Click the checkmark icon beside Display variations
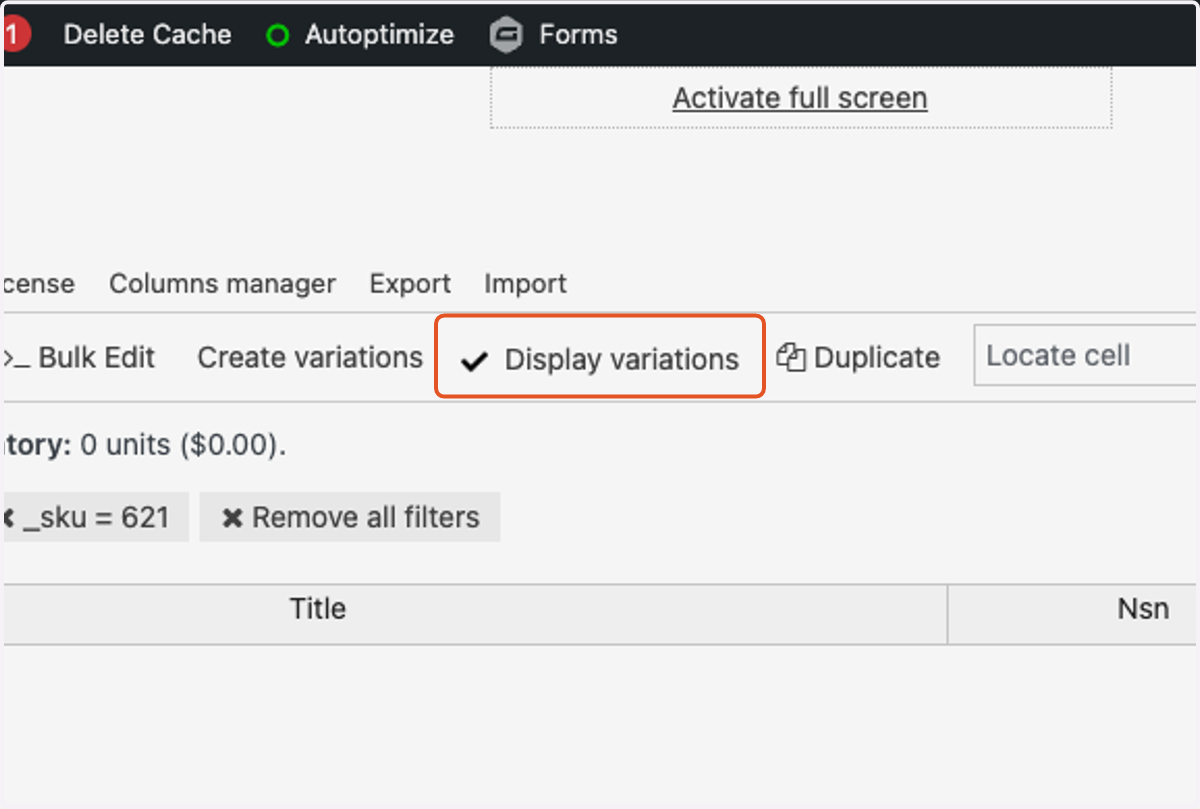The height and width of the screenshot is (809, 1200). pyautogui.click(x=474, y=361)
